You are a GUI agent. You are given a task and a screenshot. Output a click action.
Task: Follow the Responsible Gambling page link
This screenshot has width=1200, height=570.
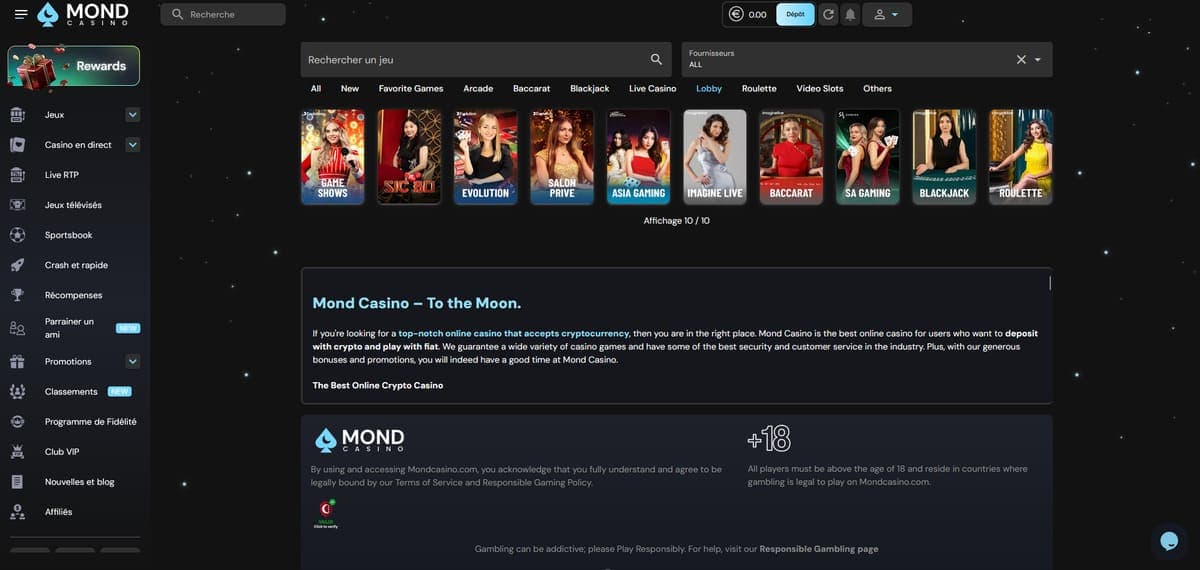point(819,548)
